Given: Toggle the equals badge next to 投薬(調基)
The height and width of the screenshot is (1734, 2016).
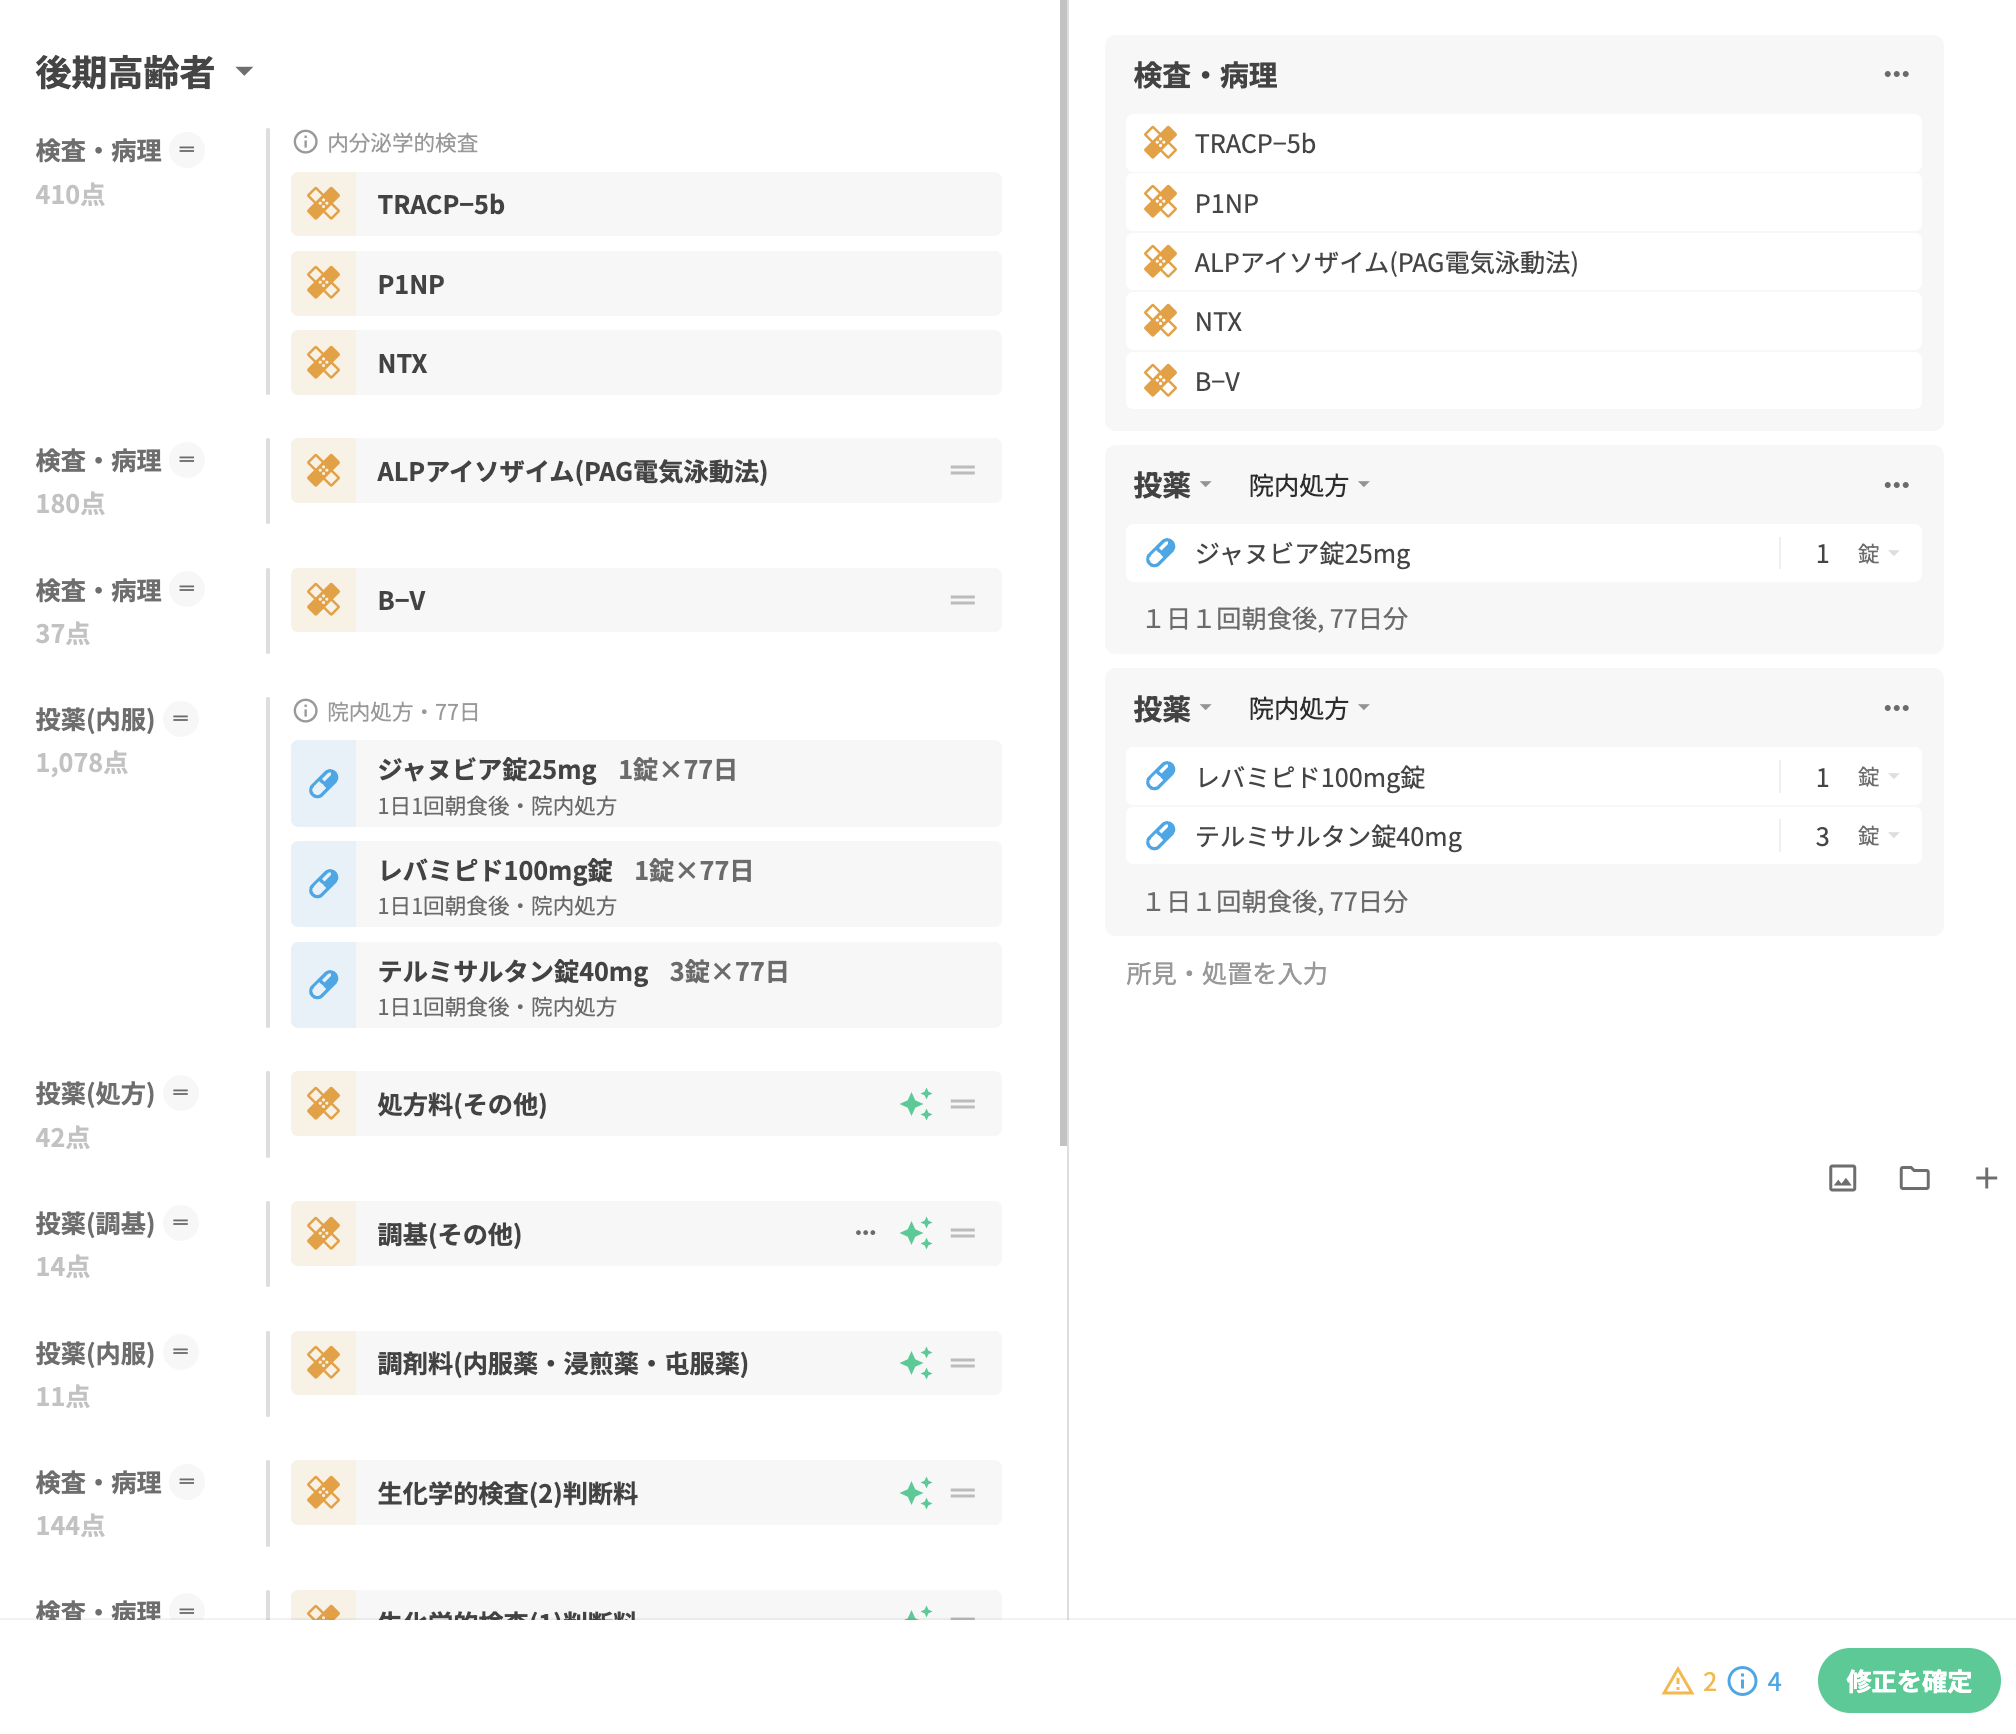Looking at the screenshot, I should coord(181,1222).
